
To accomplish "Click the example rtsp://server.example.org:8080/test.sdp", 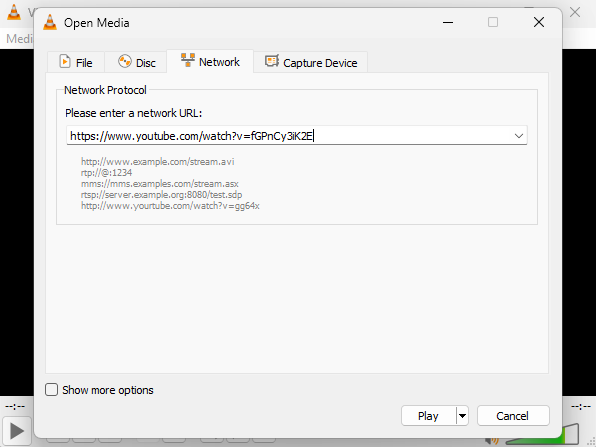I will 161,195.
